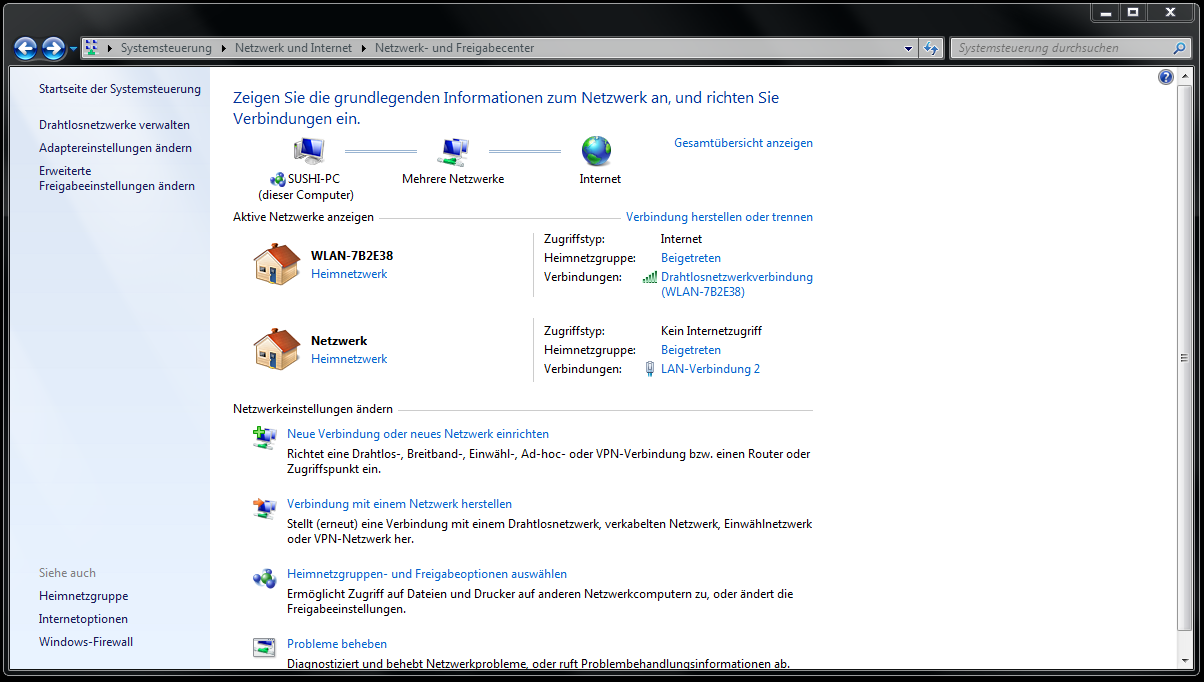This screenshot has width=1204, height=682.
Task: Open Heimnetzgruppen- und Freigabeoptionen auswählen
Action: 427,574
